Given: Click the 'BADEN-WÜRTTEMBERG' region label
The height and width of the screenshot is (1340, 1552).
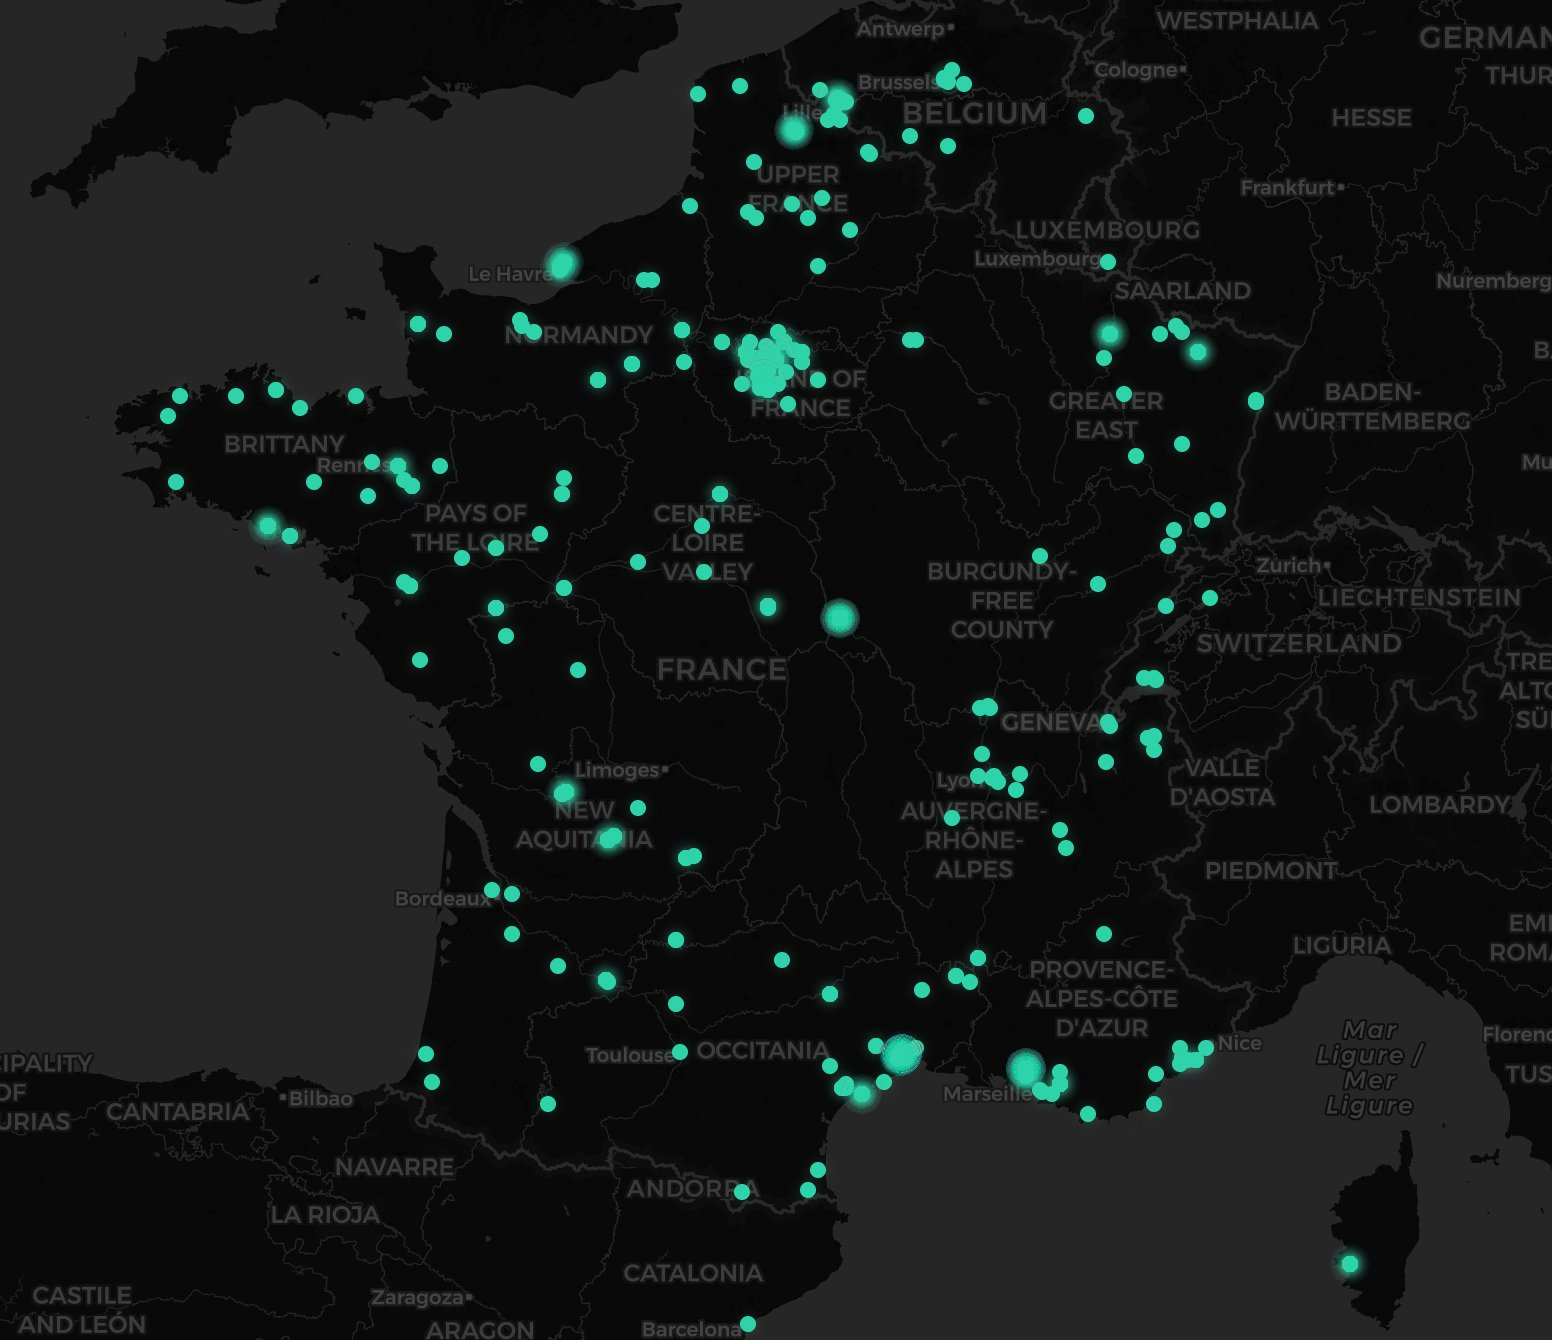Looking at the screenshot, I should (x=1372, y=407).
